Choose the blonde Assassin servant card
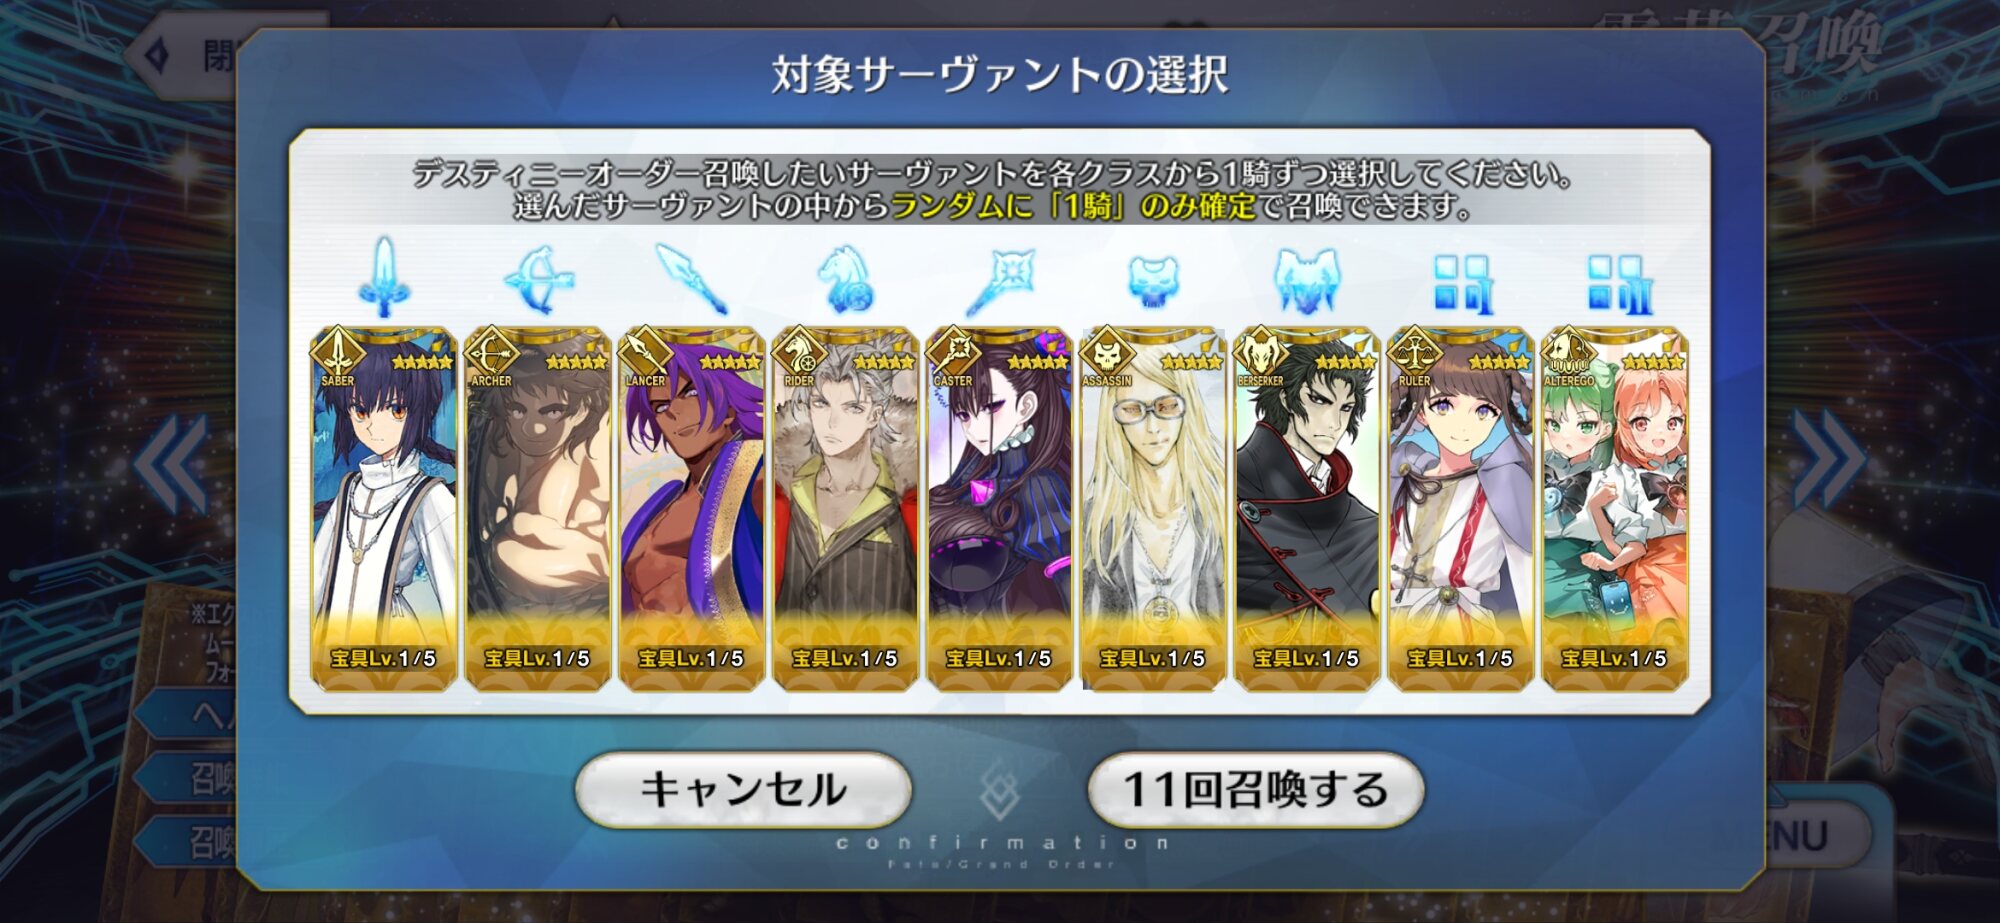Viewport: 2000px width, 923px height. tap(1154, 509)
